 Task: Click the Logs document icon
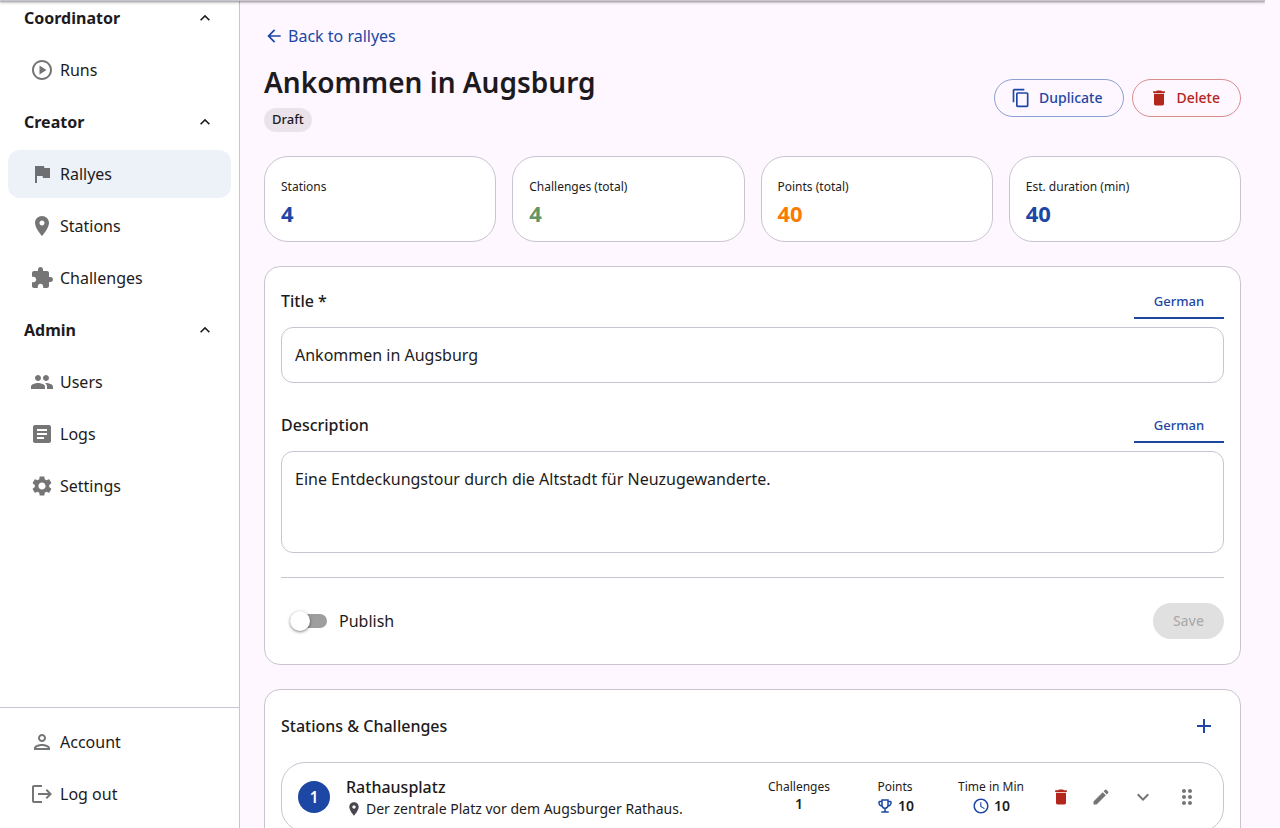[x=42, y=434]
